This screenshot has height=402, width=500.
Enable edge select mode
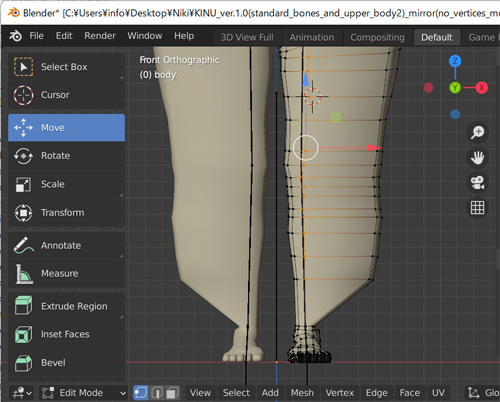point(156,393)
